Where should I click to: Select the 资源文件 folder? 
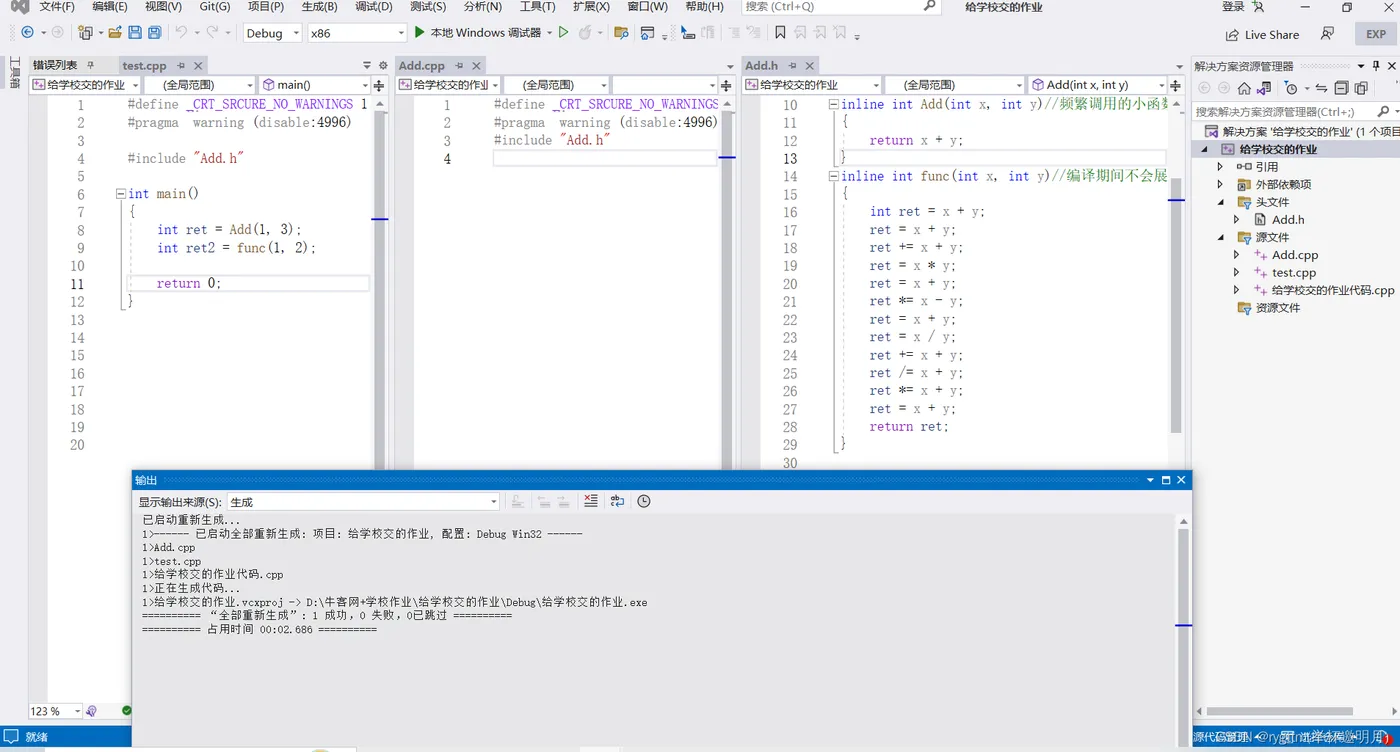point(1277,308)
